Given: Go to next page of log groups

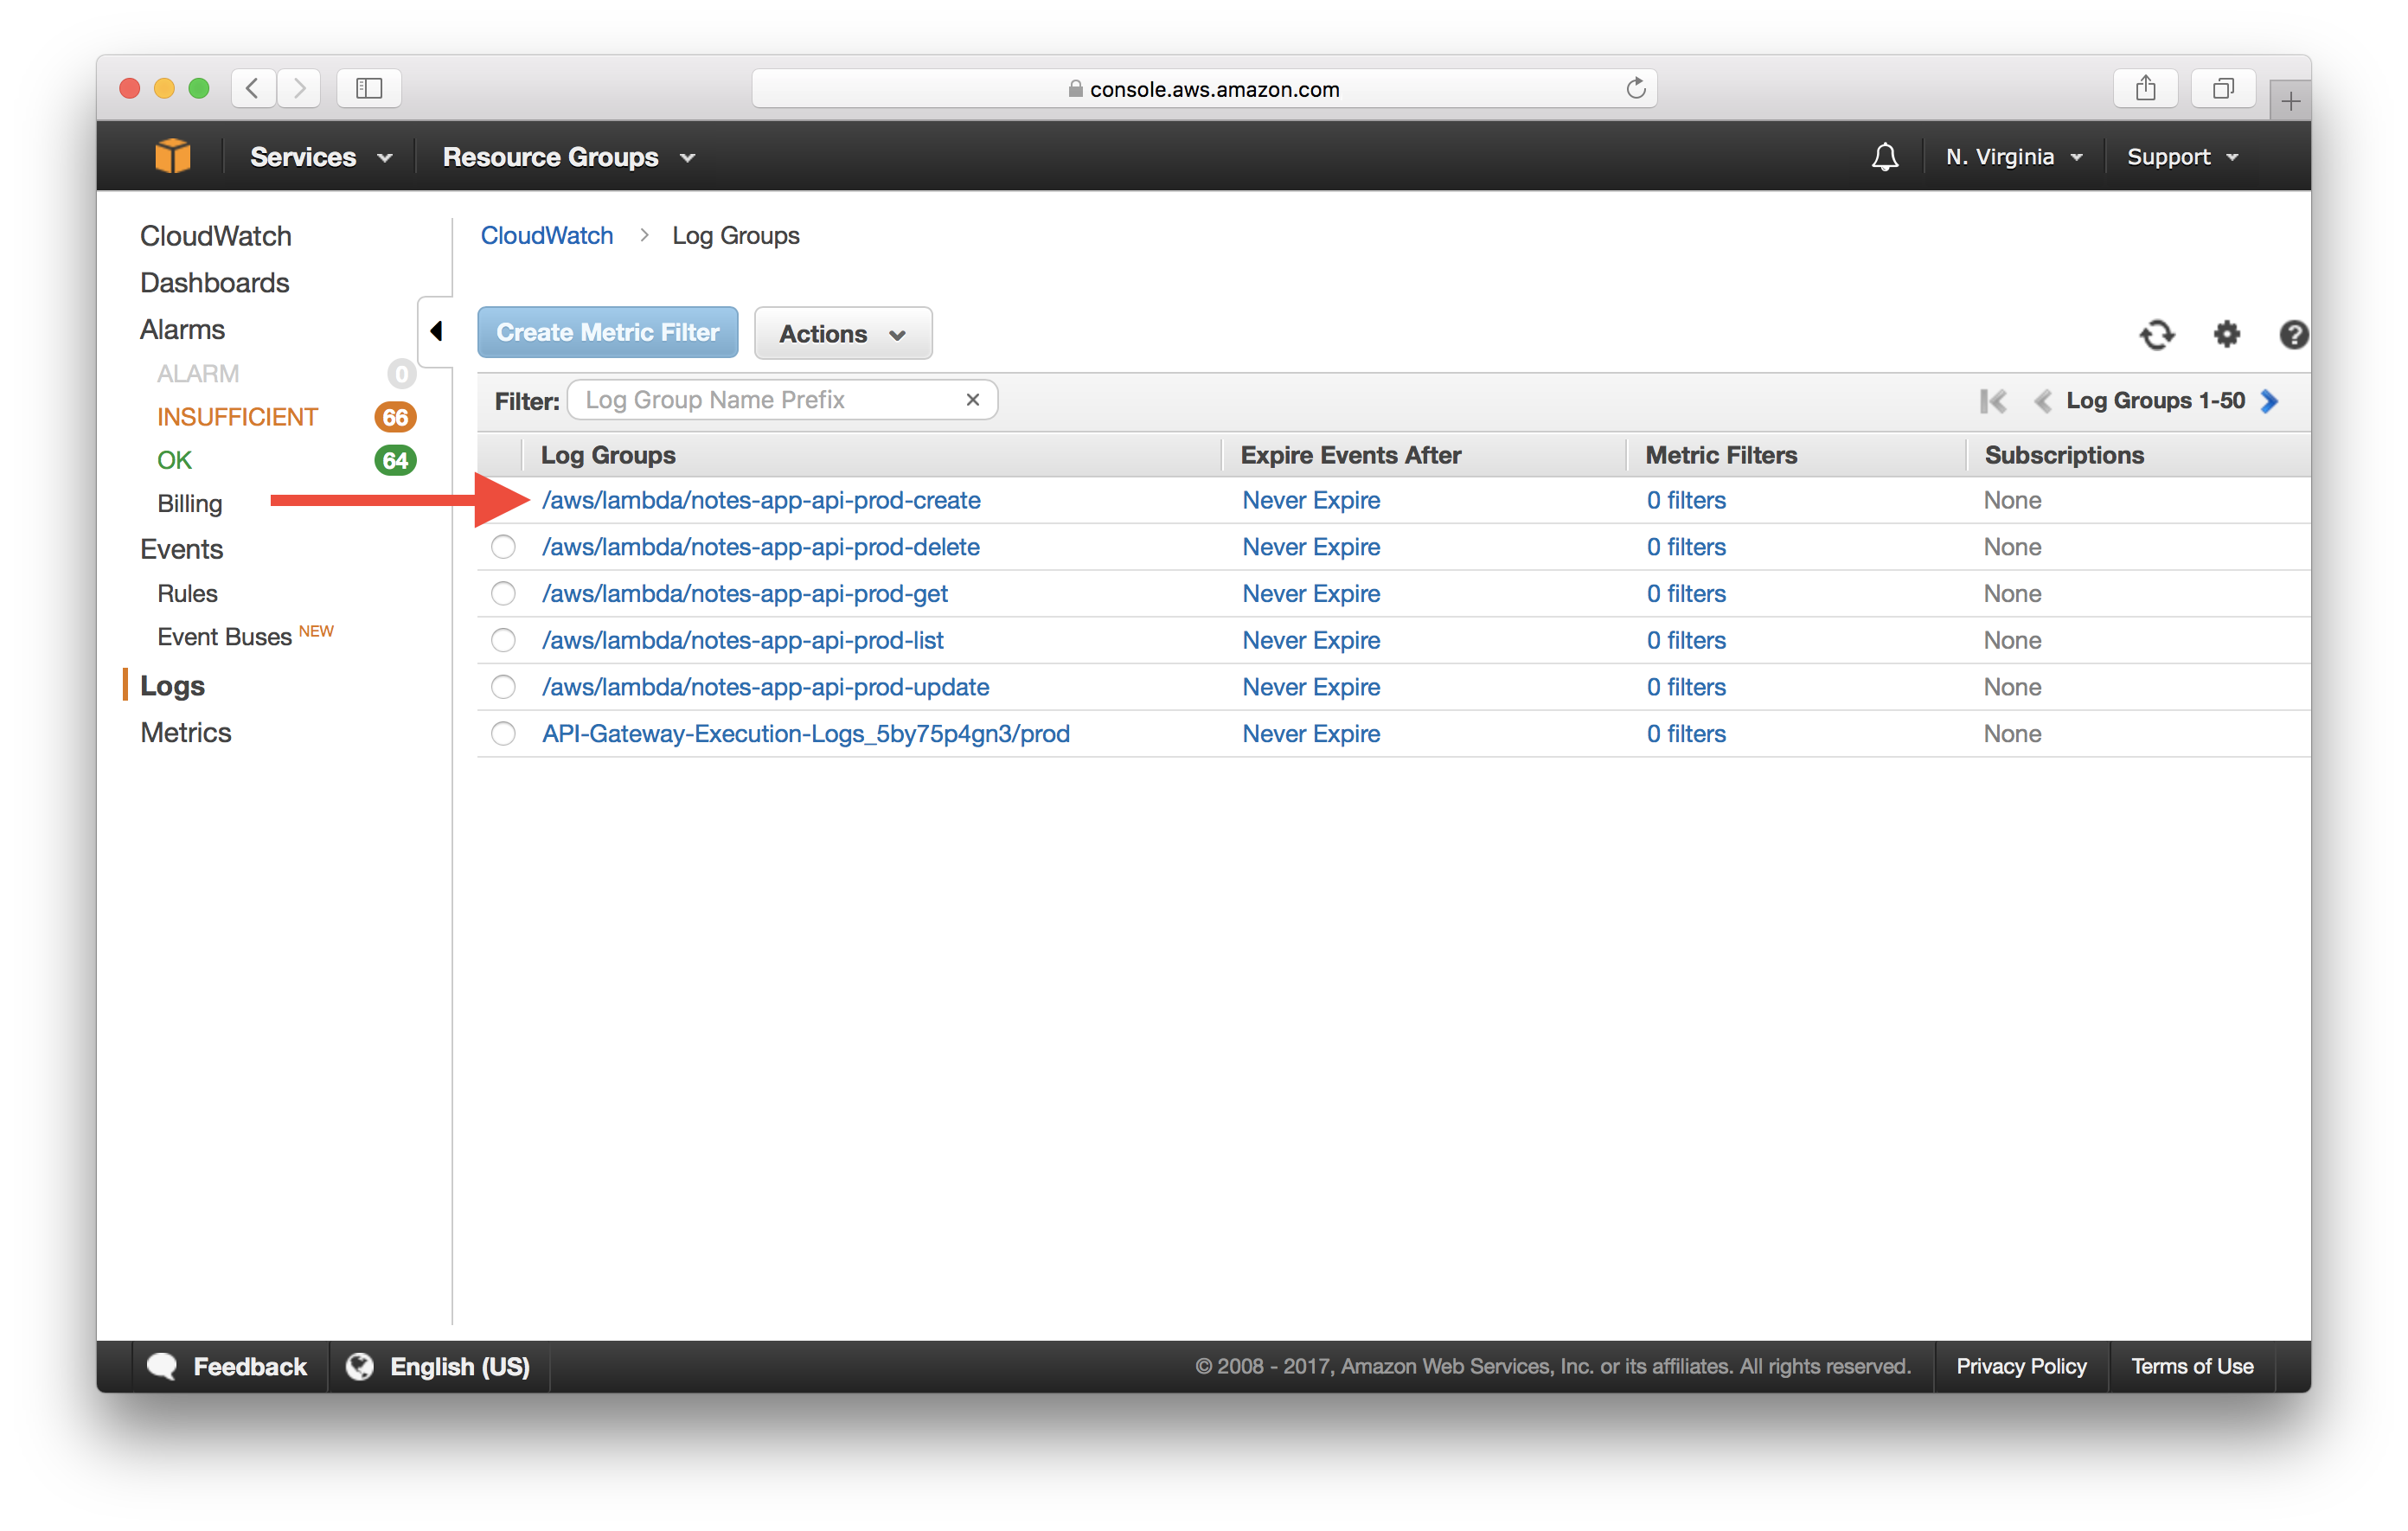Looking at the screenshot, I should (2270, 401).
